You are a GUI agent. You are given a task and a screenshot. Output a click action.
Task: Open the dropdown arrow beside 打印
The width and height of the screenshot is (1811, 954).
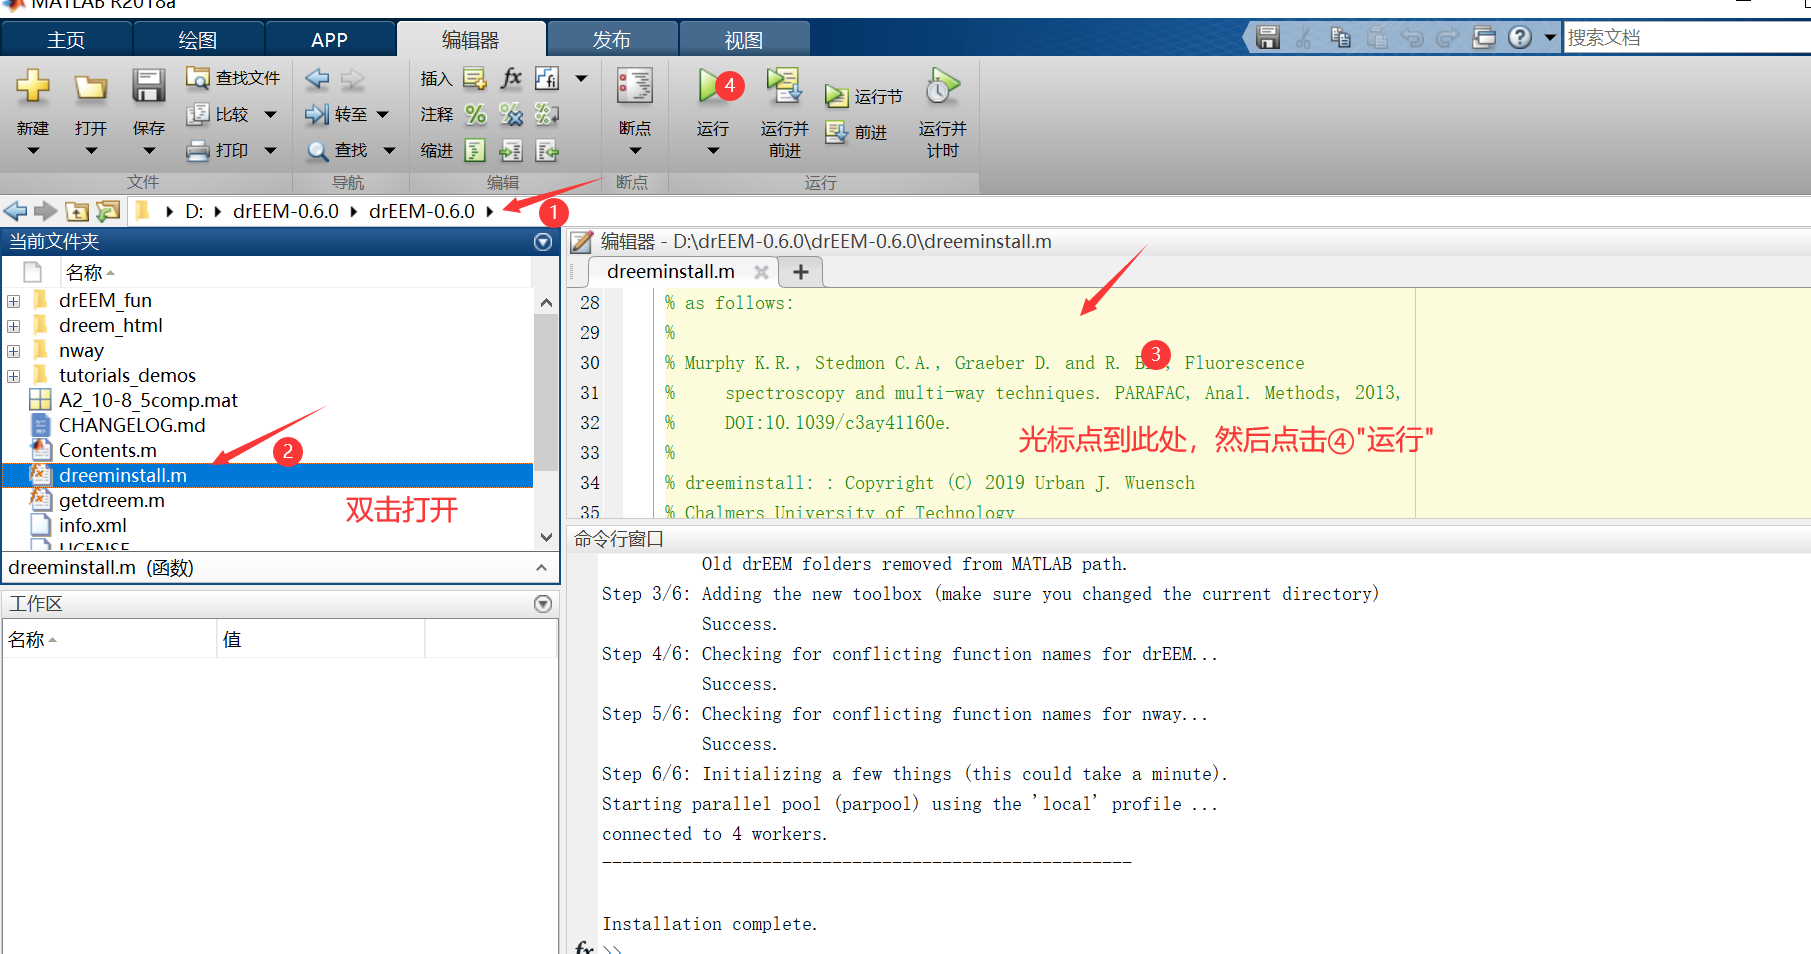tap(270, 151)
